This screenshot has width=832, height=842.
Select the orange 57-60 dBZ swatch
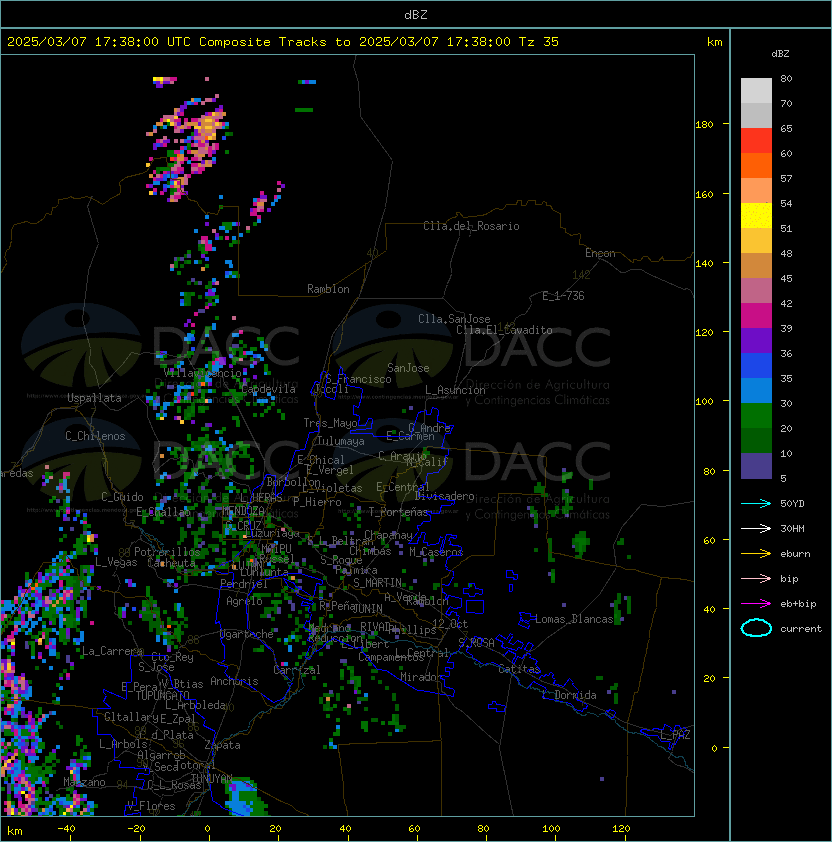tap(756, 165)
